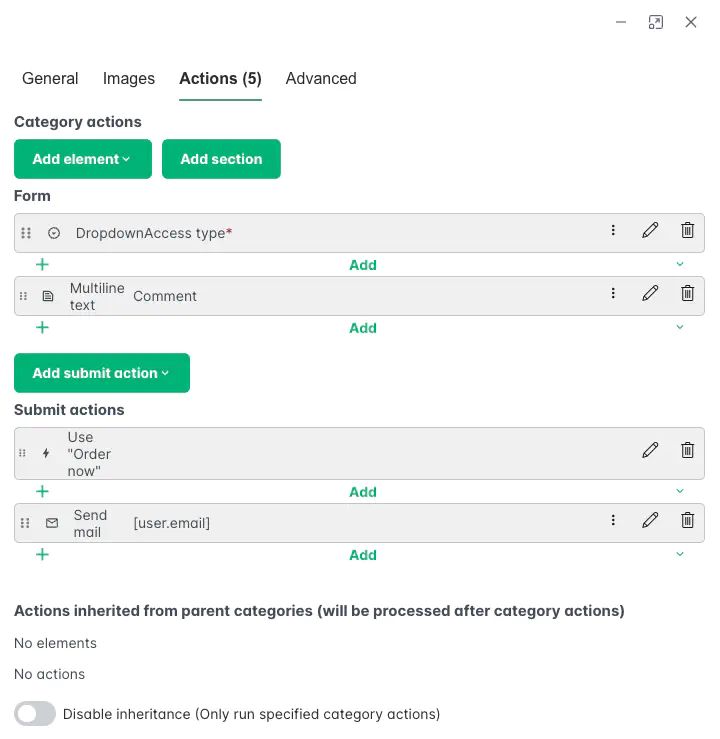Open the Add submit action dropdown
The height and width of the screenshot is (739, 720).
click(102, 373)
